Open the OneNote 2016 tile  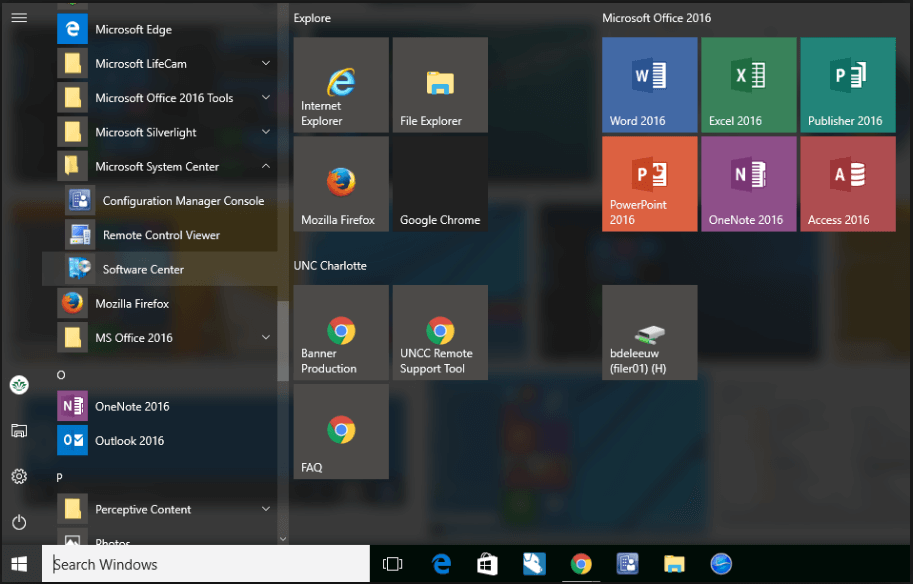(x=748, y=184)
